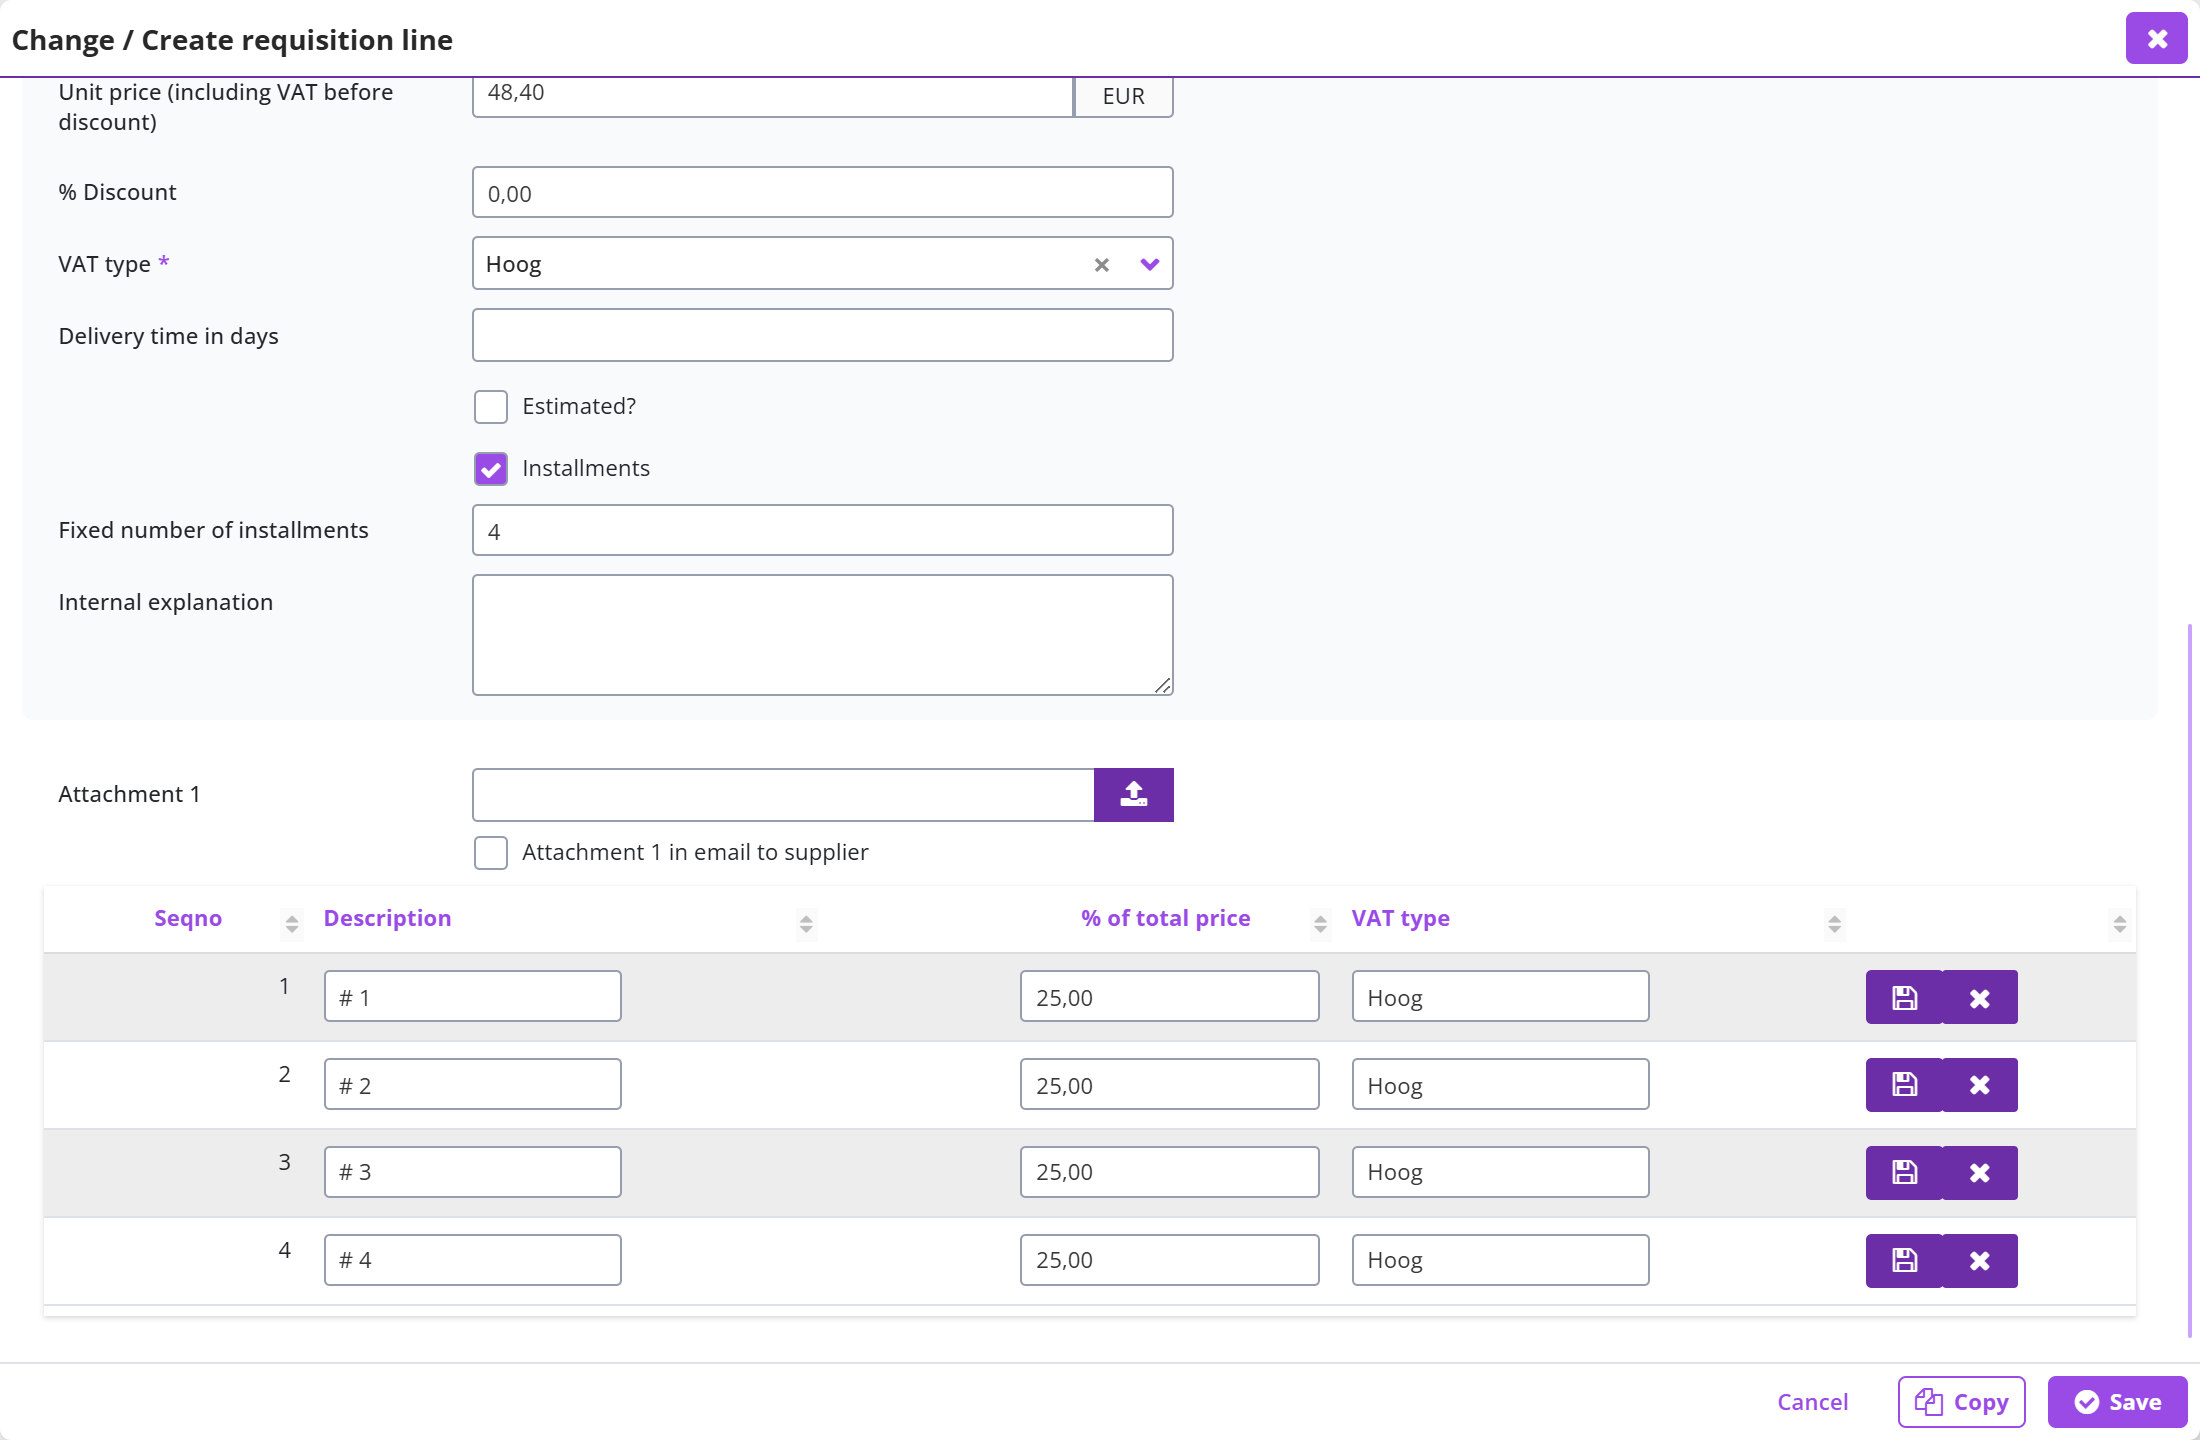The height and width of the screenshot is (1440, 2200).
Task: Open the VAT type field of row # 3
Action: point(1500,1172)
